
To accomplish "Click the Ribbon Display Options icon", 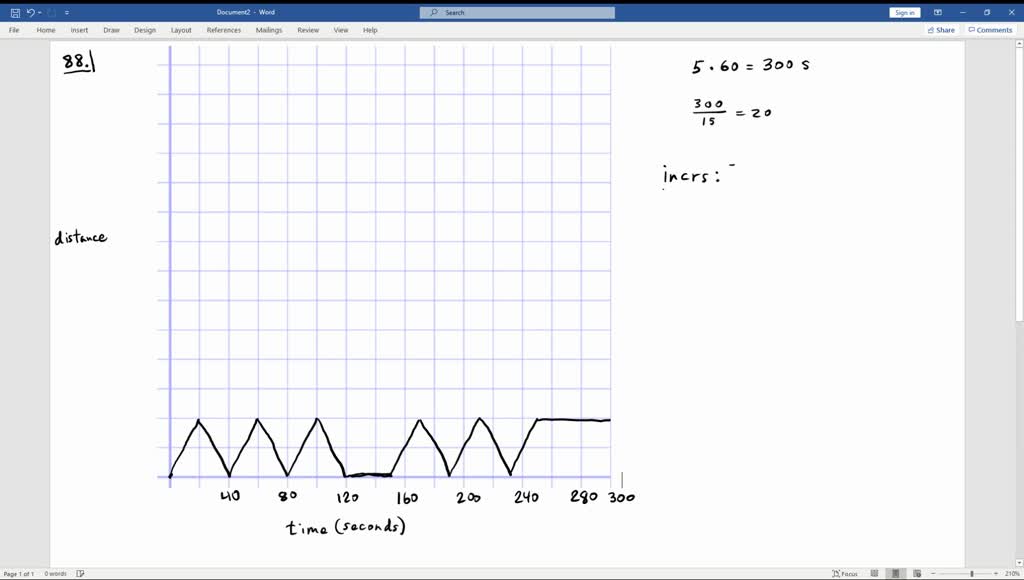I will [937, 12].
